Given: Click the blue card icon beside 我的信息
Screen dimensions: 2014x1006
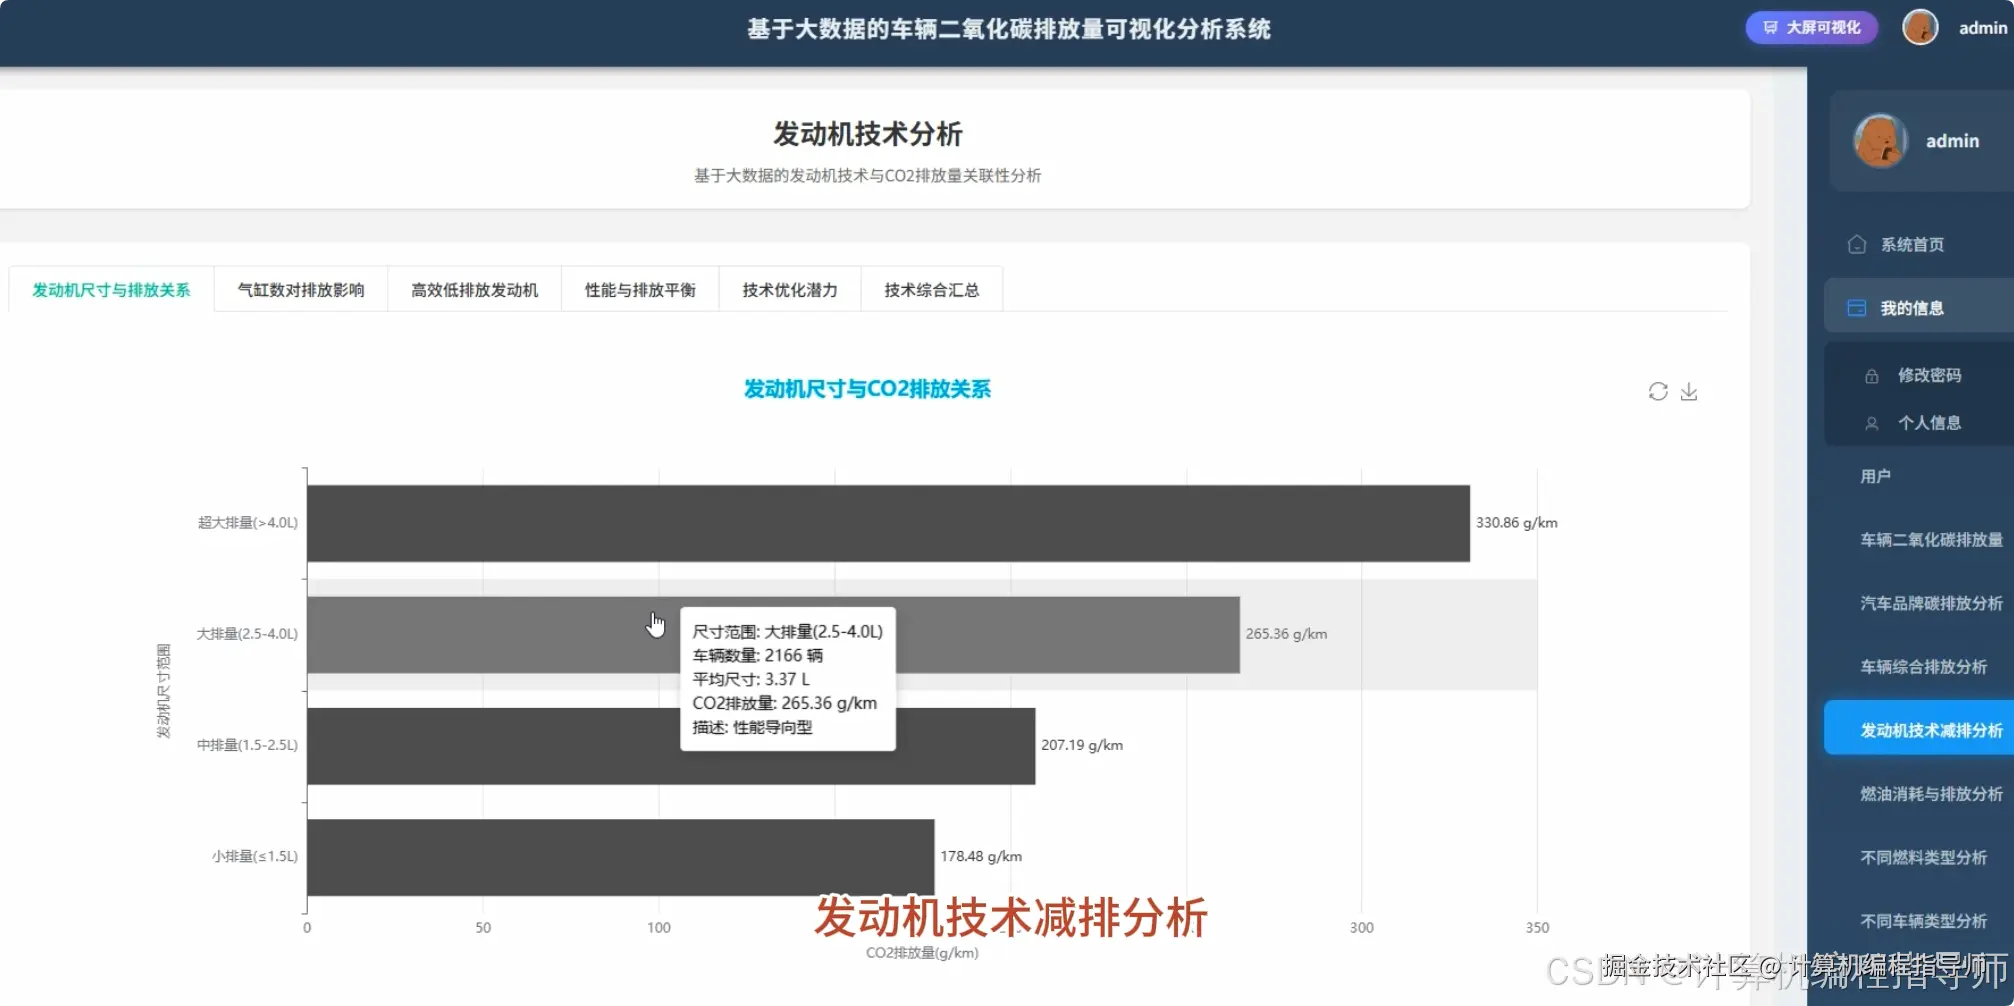Looking at the screenshot, I should [1858, 306].
